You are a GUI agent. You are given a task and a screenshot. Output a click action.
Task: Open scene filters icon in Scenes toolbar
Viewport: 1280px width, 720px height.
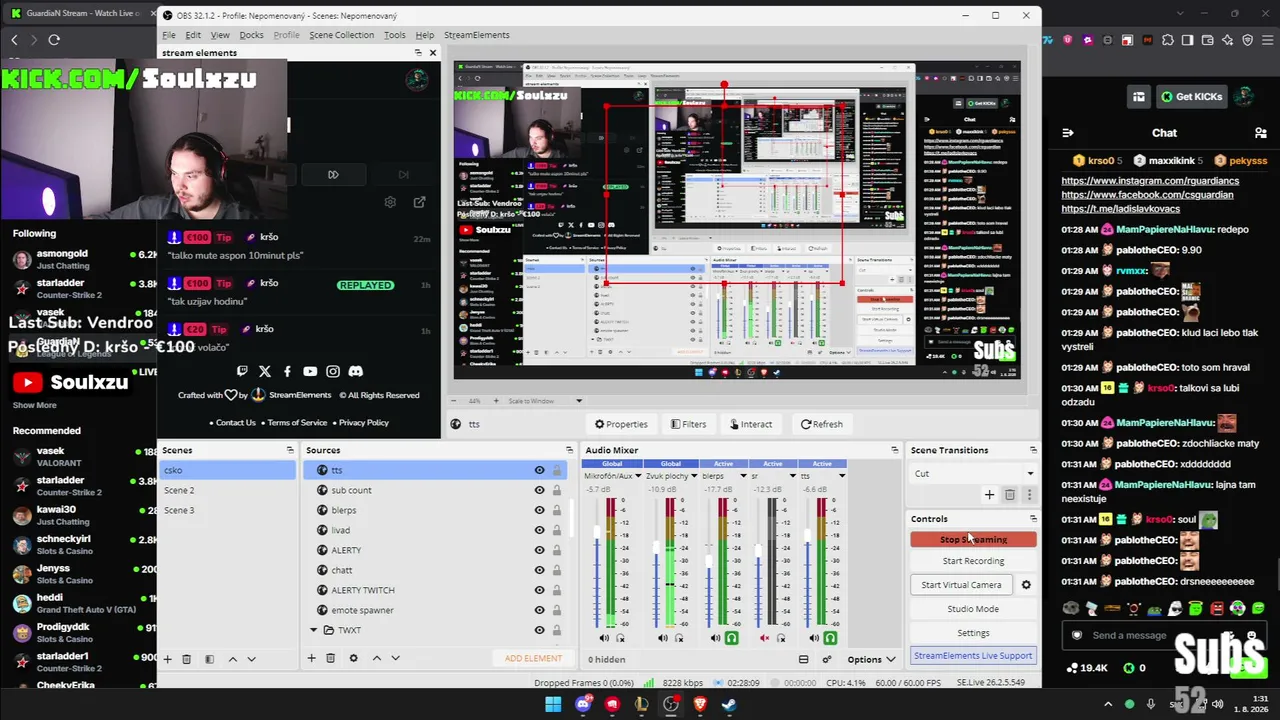209,659
